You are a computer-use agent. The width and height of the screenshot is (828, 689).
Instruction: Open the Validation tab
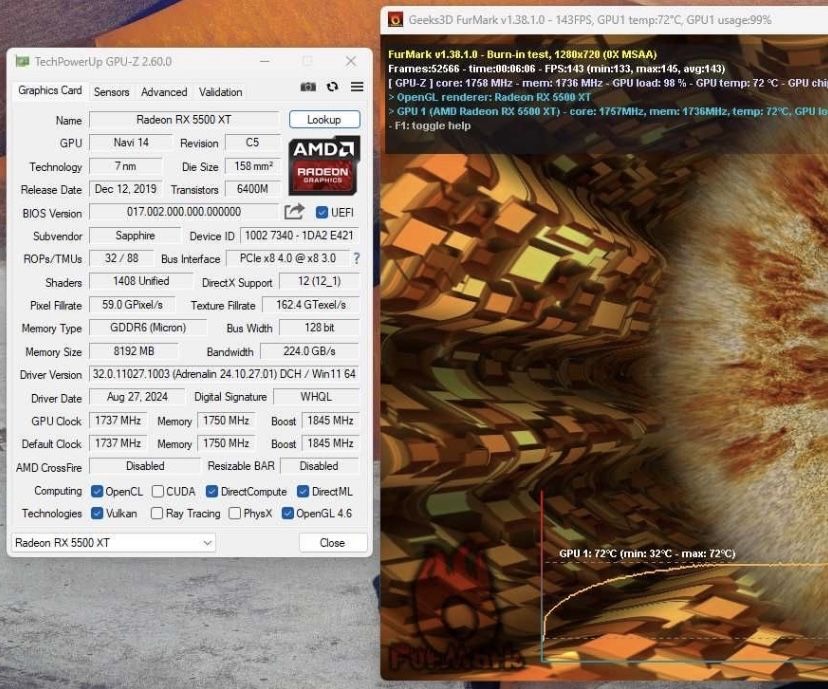coord(220,92)
